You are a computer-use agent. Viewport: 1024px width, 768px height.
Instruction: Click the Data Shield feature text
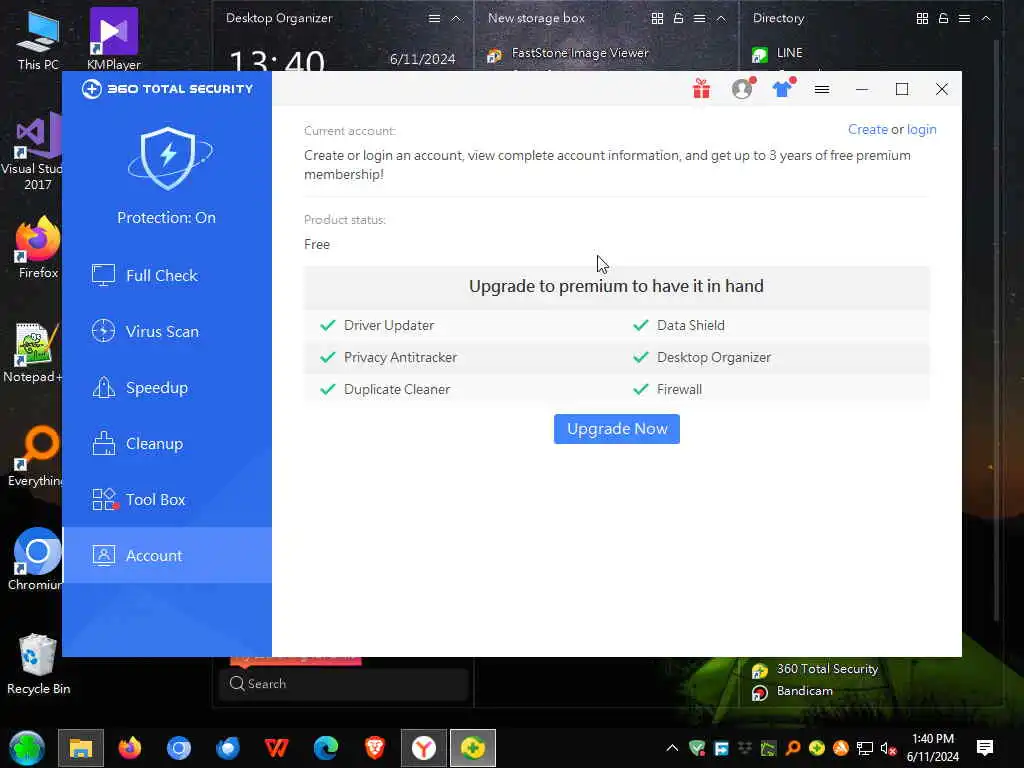690,325
